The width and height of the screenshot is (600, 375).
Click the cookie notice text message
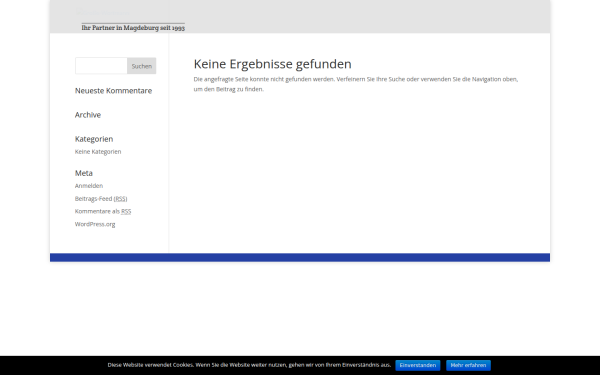pyautogui.click(x=249, y=365)
